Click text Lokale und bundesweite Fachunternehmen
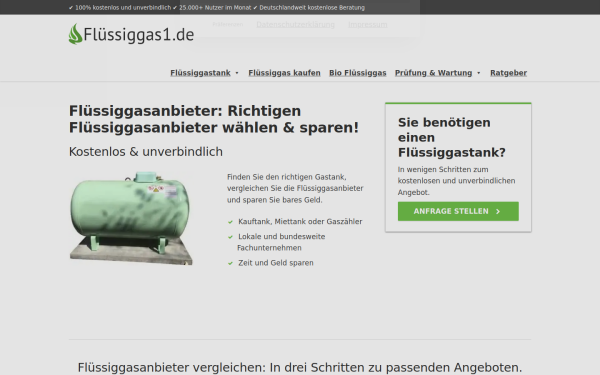This screenshot has width=600, height=375. 281,242
